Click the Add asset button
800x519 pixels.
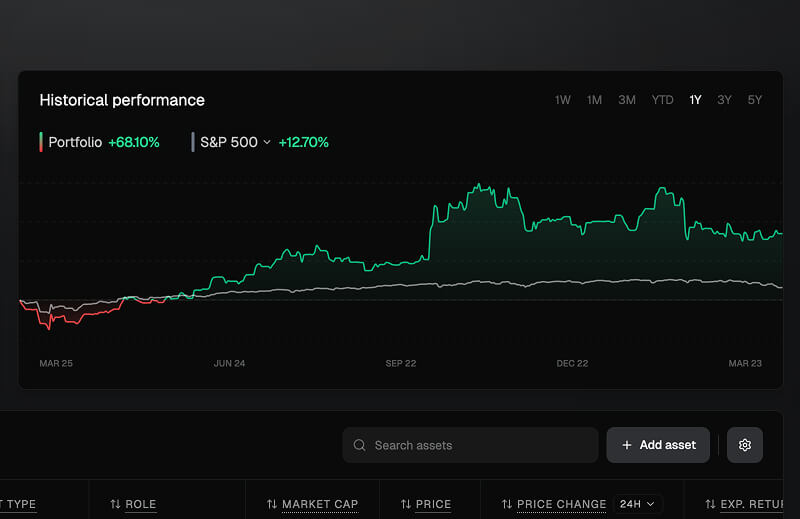pyautogui.click(x=658, y=445)
